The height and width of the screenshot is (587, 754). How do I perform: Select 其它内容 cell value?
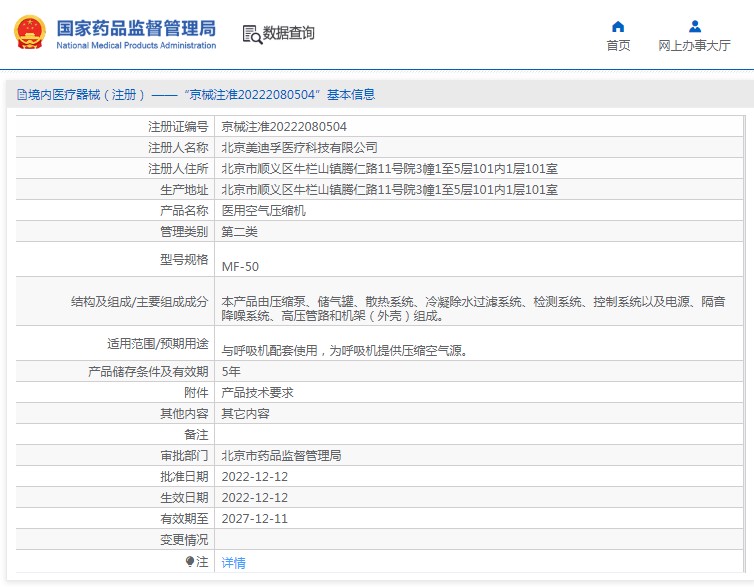click(x=245, y=413)
